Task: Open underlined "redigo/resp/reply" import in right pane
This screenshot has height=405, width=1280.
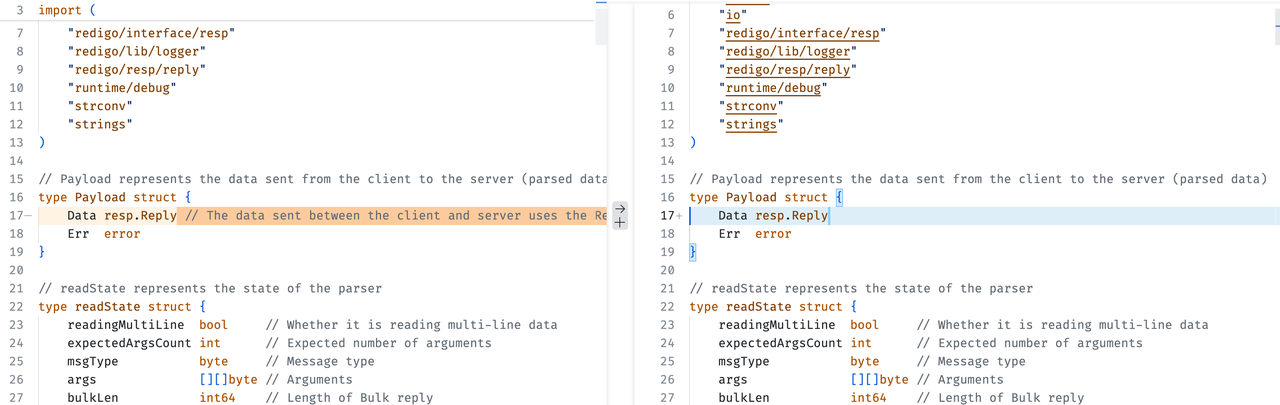Action: [788, 70]
